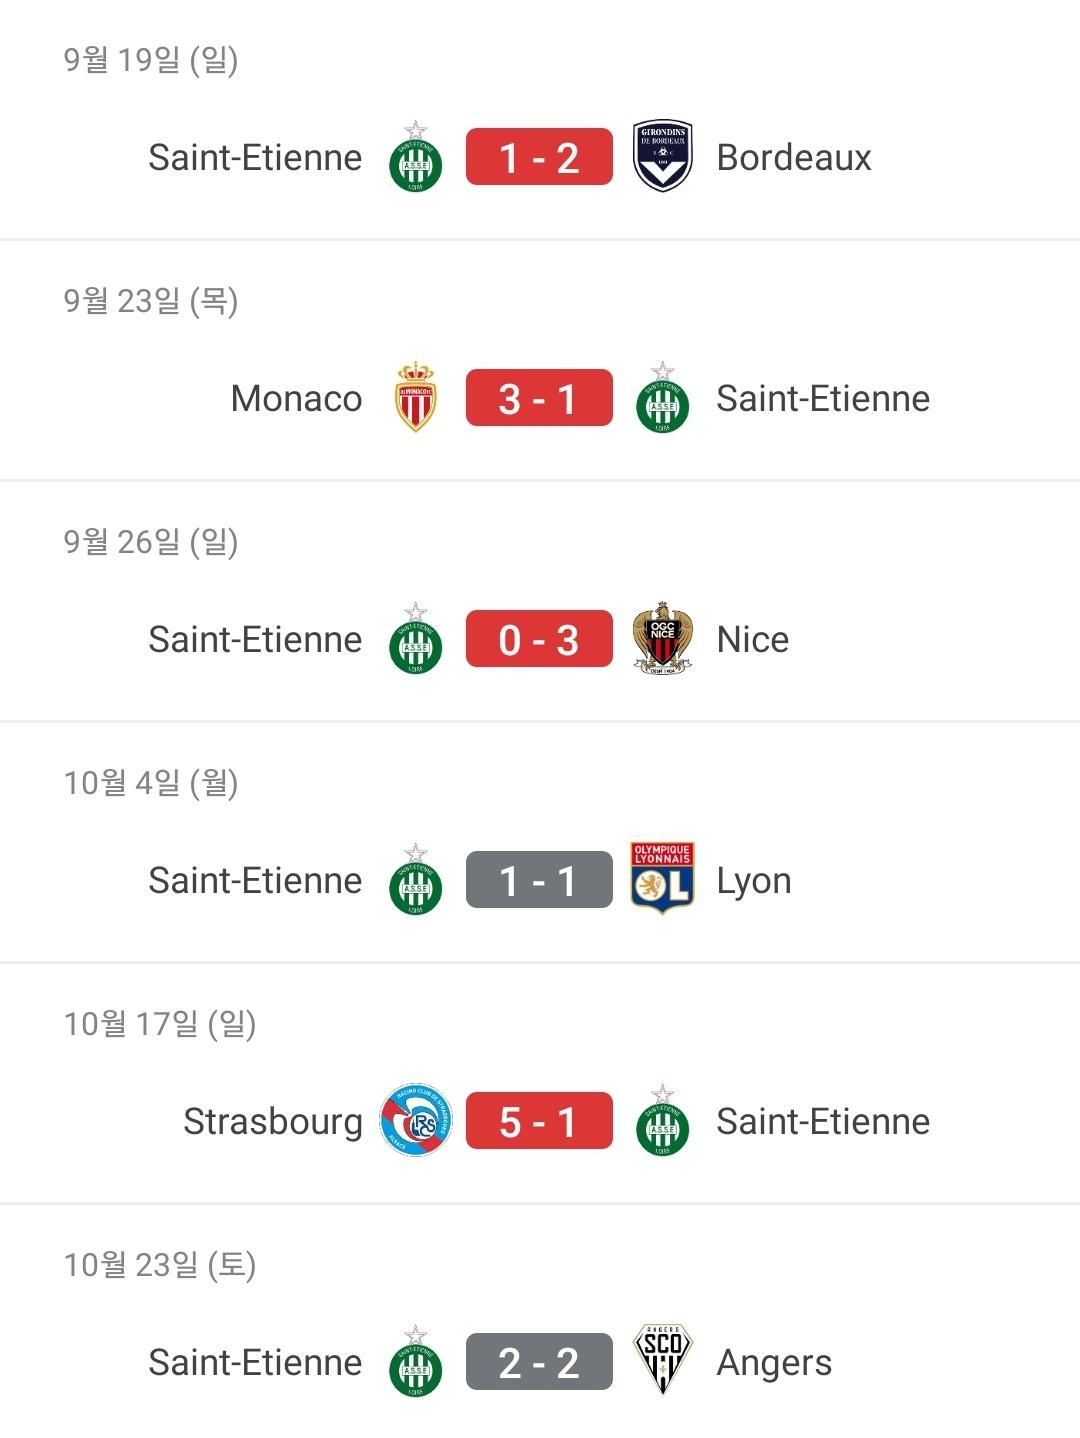Click Saint-Etienne crest in Monaco match

662,398
